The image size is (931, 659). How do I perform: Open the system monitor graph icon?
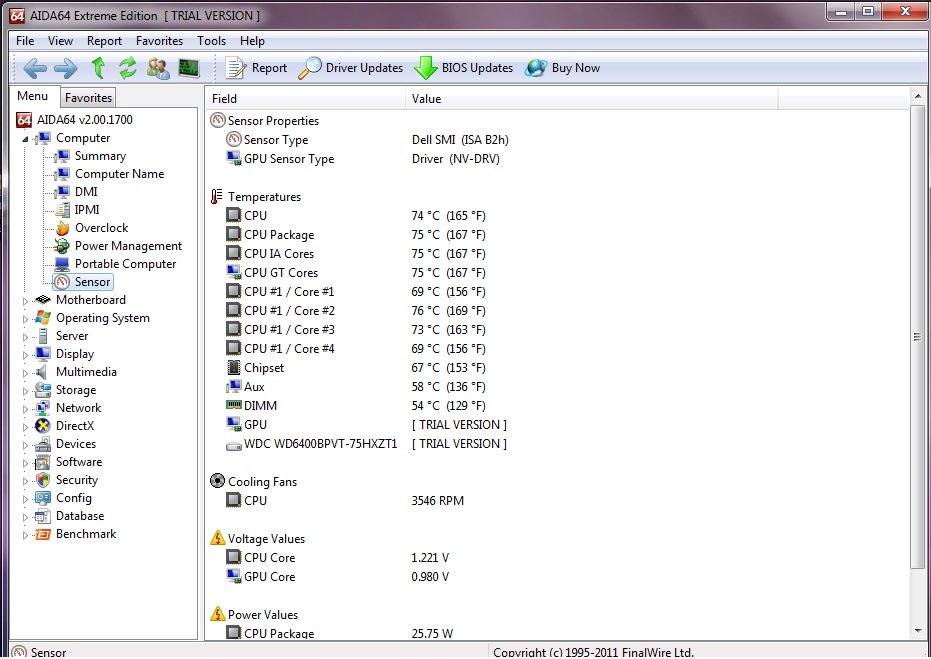tap(189, 68)
